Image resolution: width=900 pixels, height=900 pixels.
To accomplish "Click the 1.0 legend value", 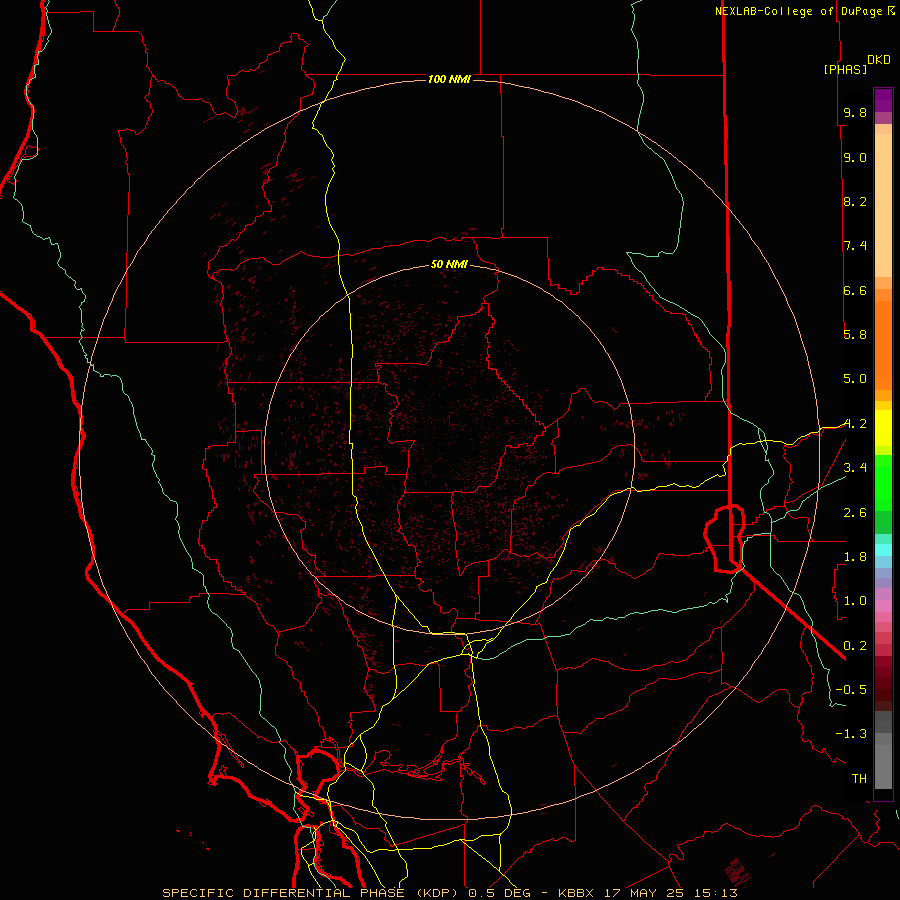I will 855,601.
